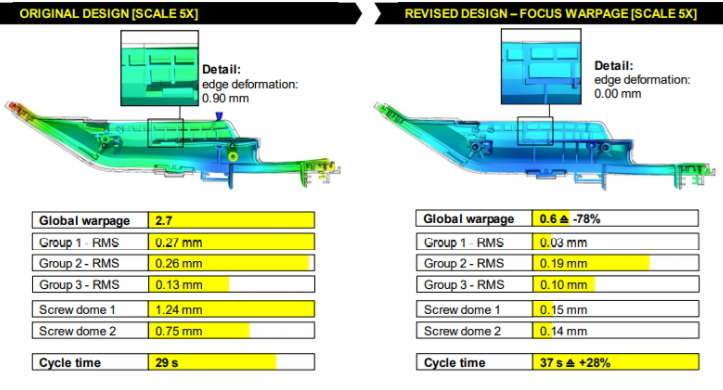
Task: Open the revised design detail inset image
Action: click(x=541, y=66)
